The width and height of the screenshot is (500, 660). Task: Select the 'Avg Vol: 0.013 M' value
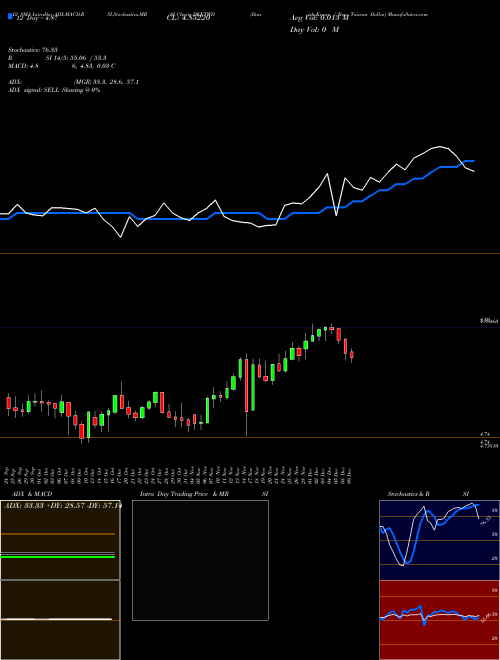point(319,18)
